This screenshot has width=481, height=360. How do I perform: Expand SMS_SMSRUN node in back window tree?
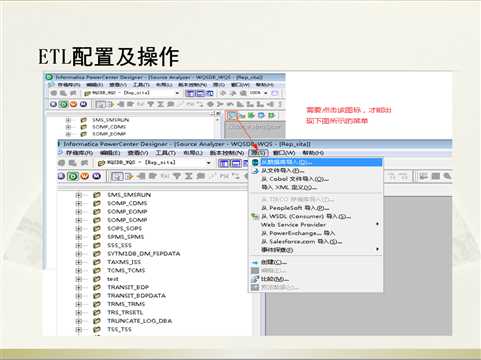[68, 120]
